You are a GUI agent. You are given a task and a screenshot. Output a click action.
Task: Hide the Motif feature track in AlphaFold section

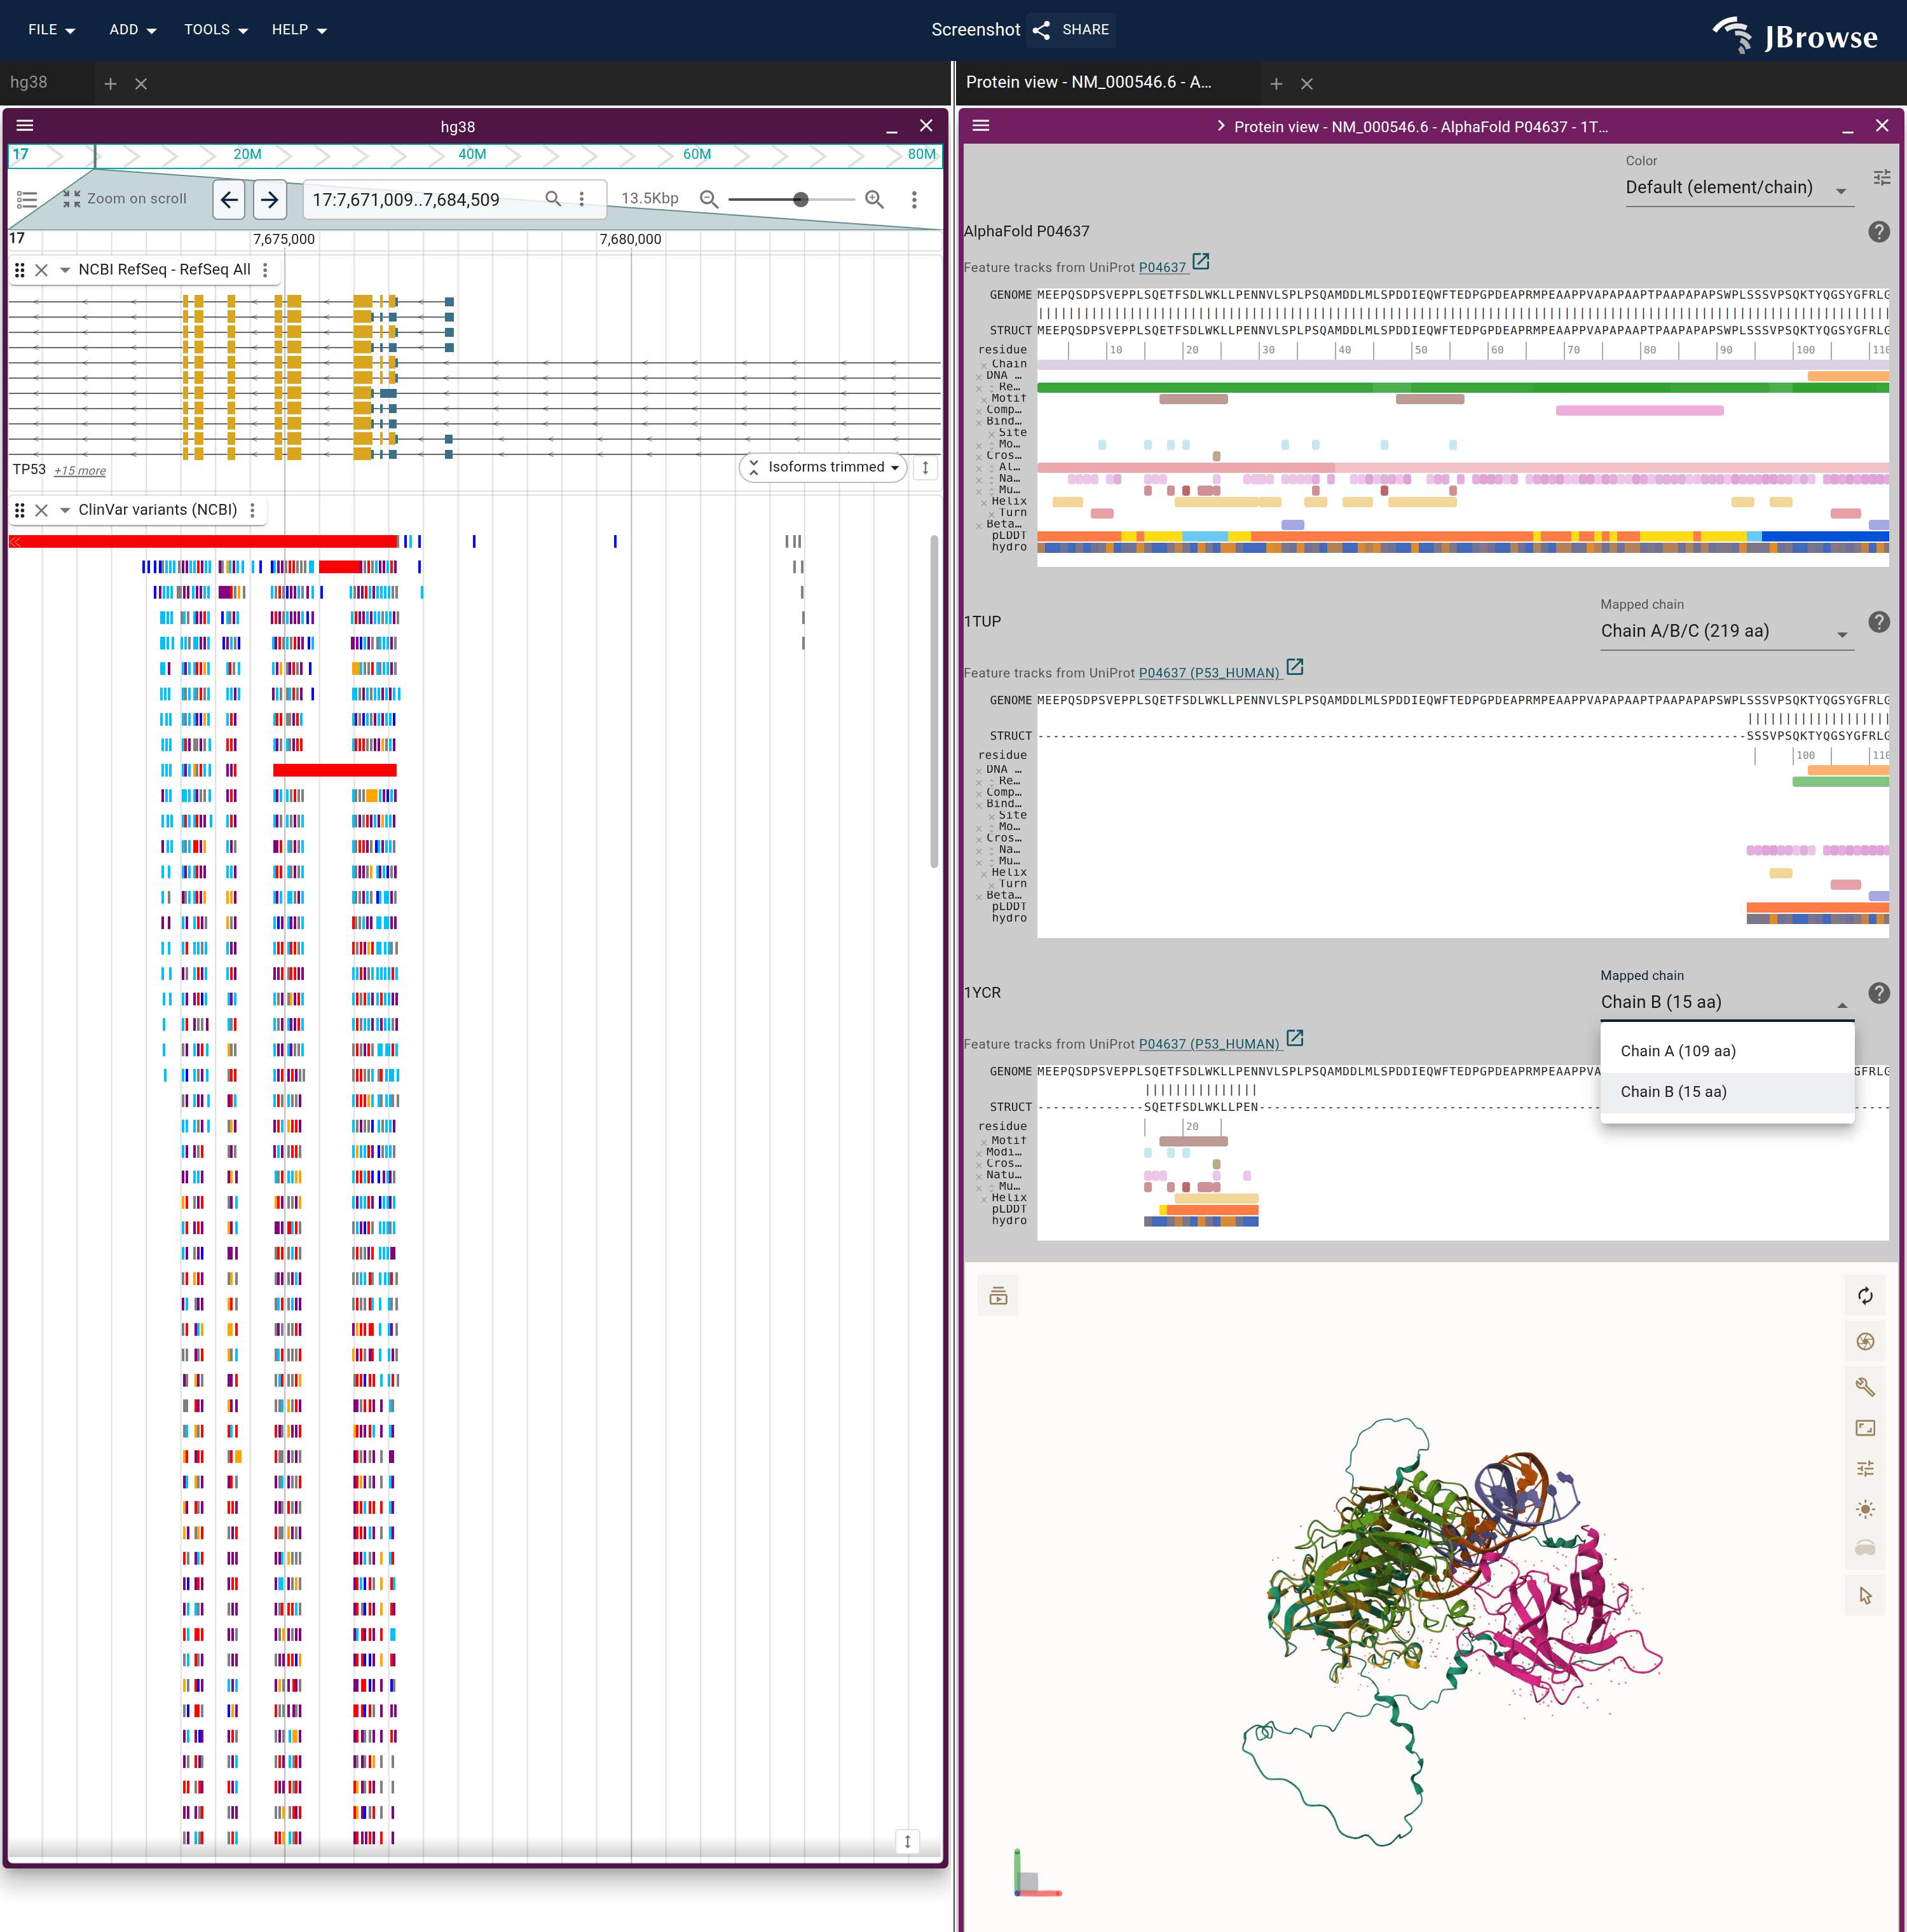984,400
